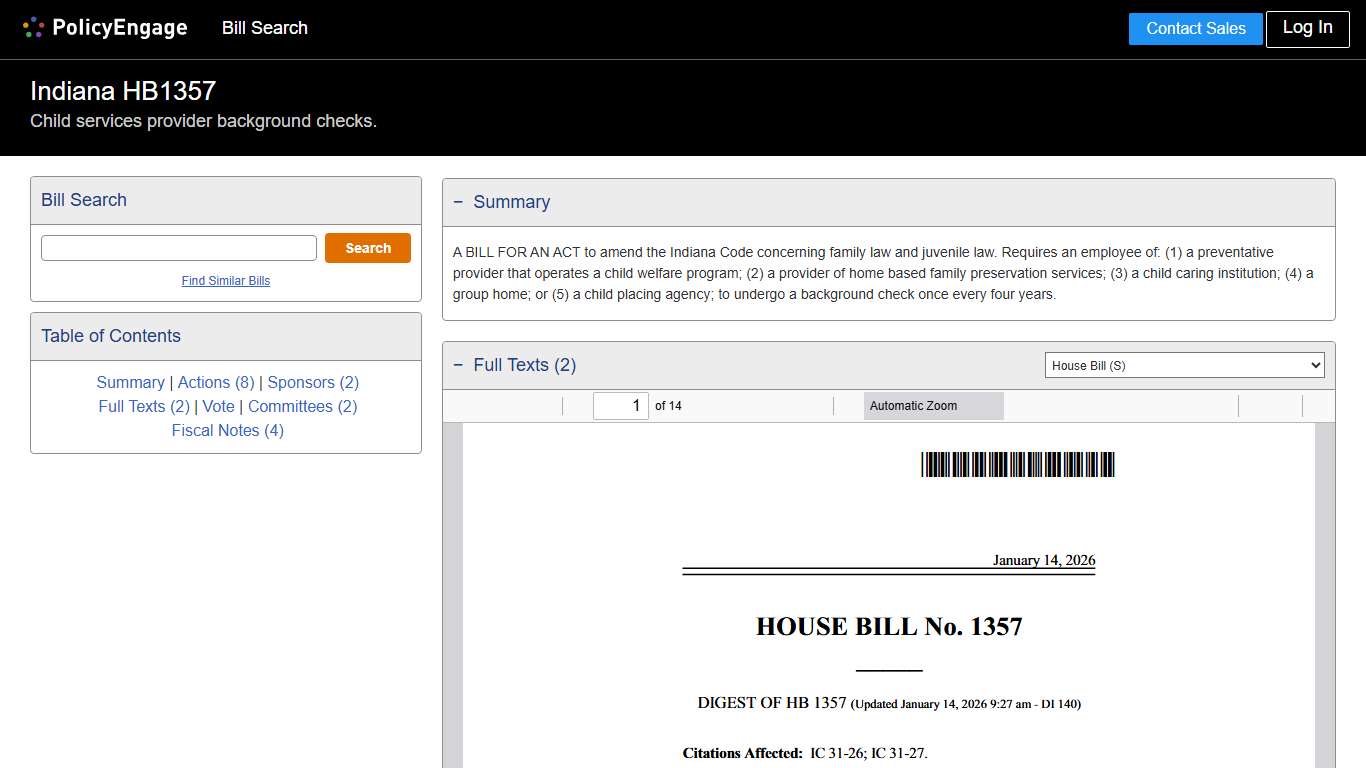
Task: Open the Actions (8) link
Action: 215,382
